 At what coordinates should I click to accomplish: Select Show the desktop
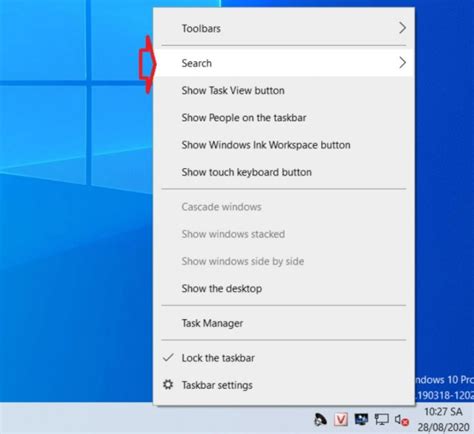[x=284, y=288]
